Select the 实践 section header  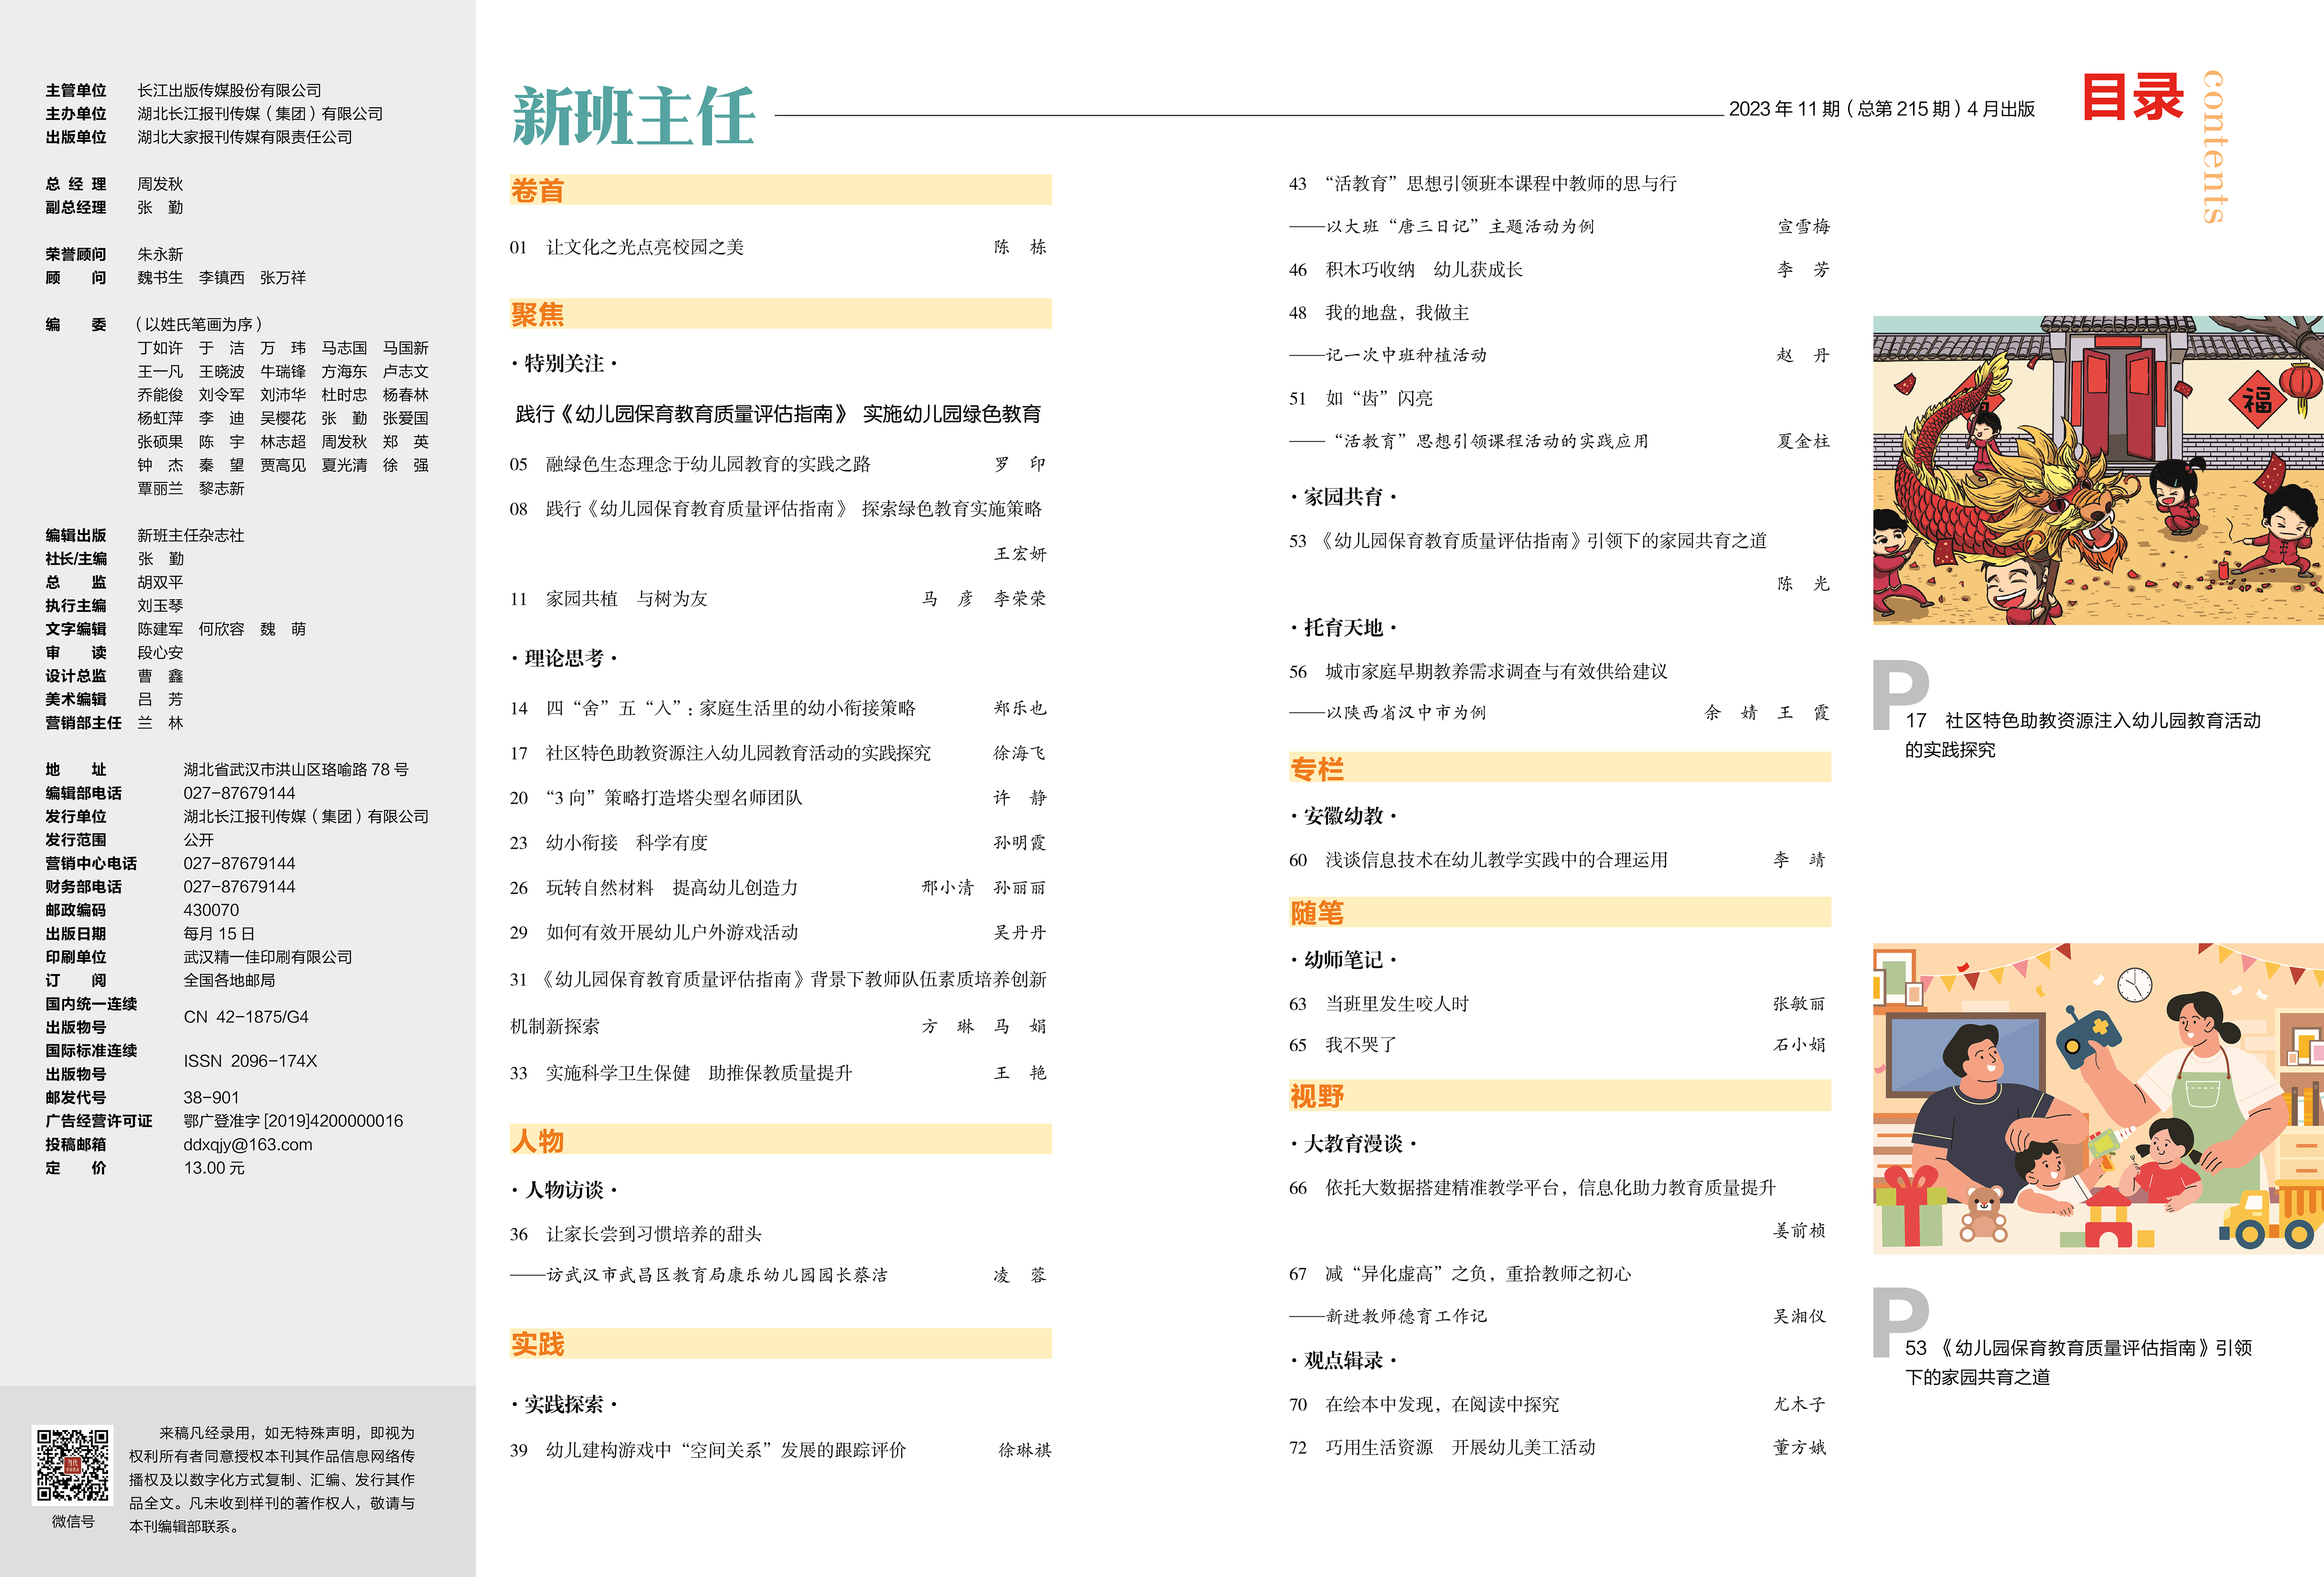538,1344
